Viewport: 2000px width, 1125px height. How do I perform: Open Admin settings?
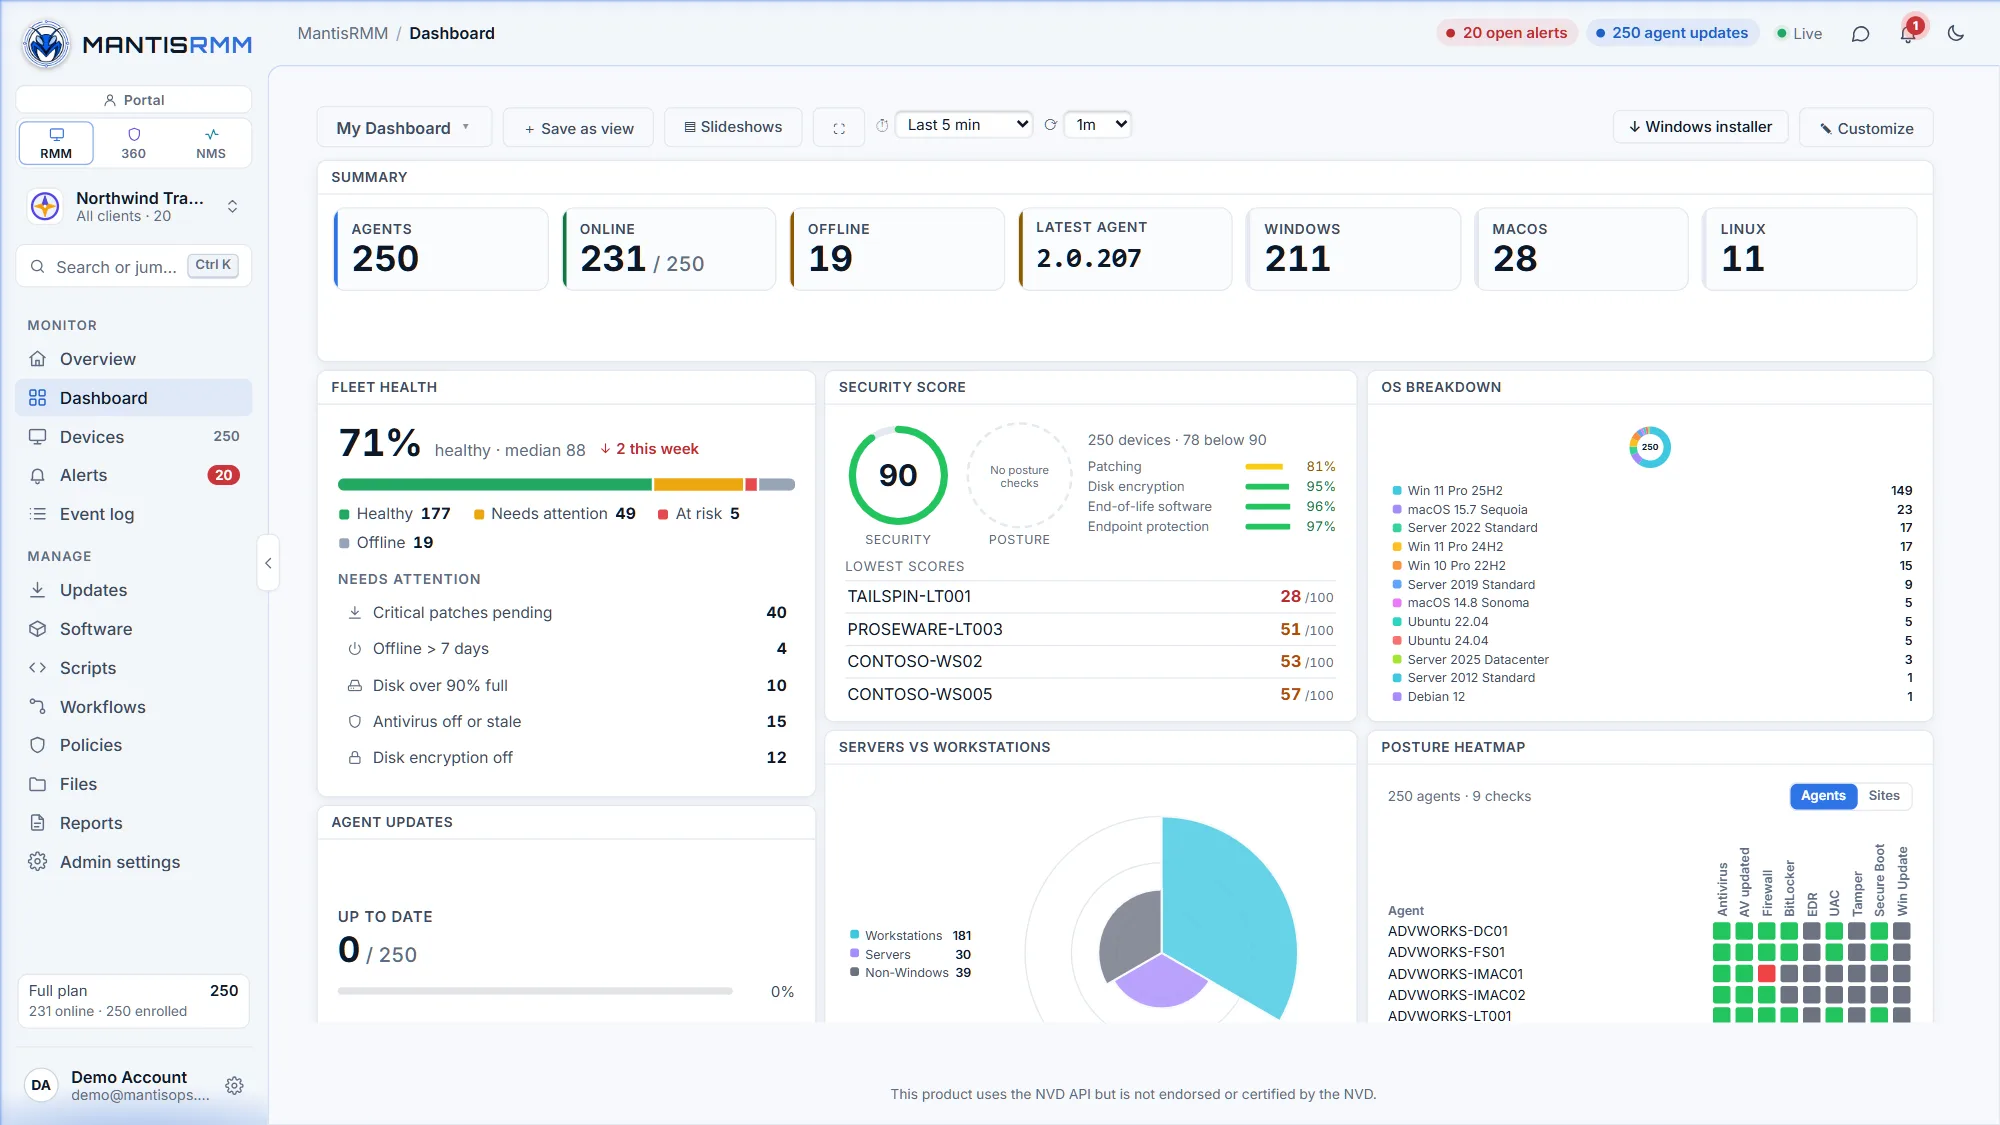pos(134,862)
